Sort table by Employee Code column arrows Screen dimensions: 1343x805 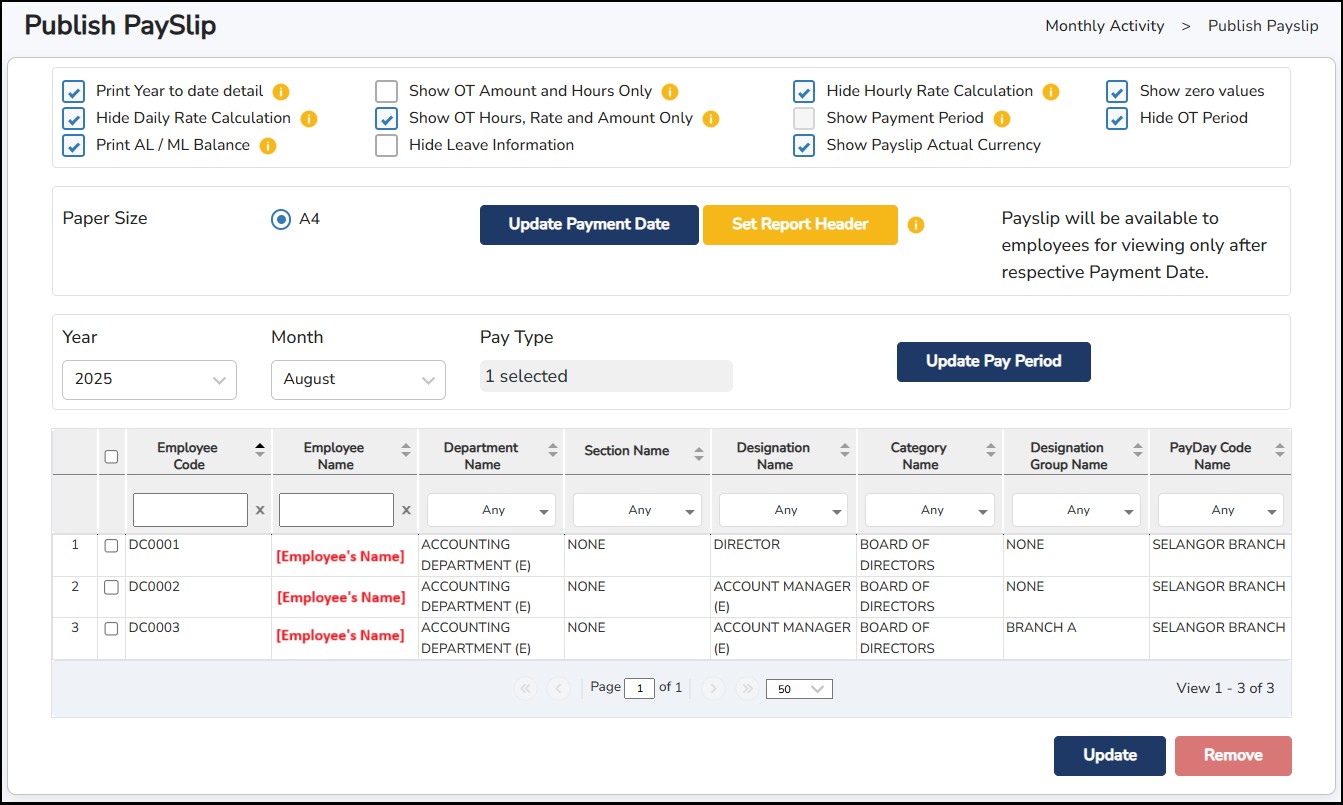[x=260, y=451]
